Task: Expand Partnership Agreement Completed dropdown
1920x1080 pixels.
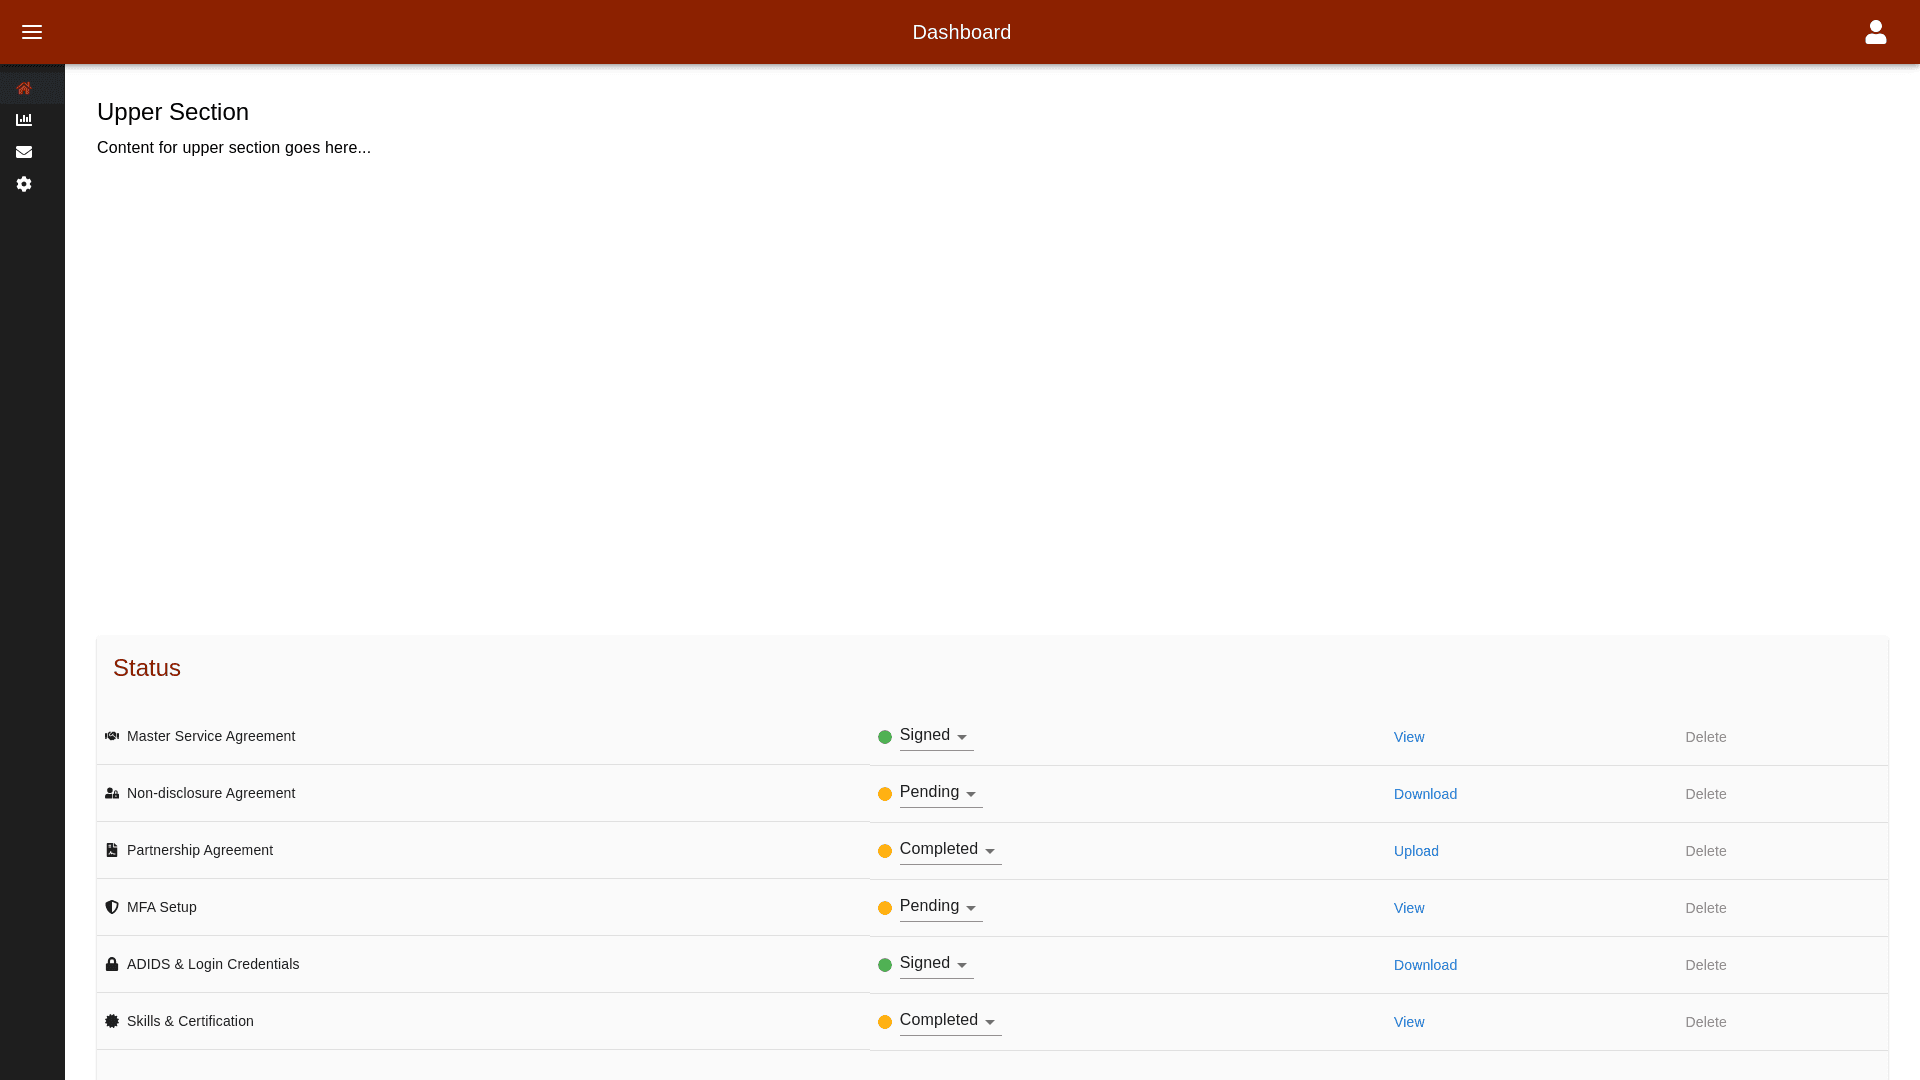Action: 949,850
